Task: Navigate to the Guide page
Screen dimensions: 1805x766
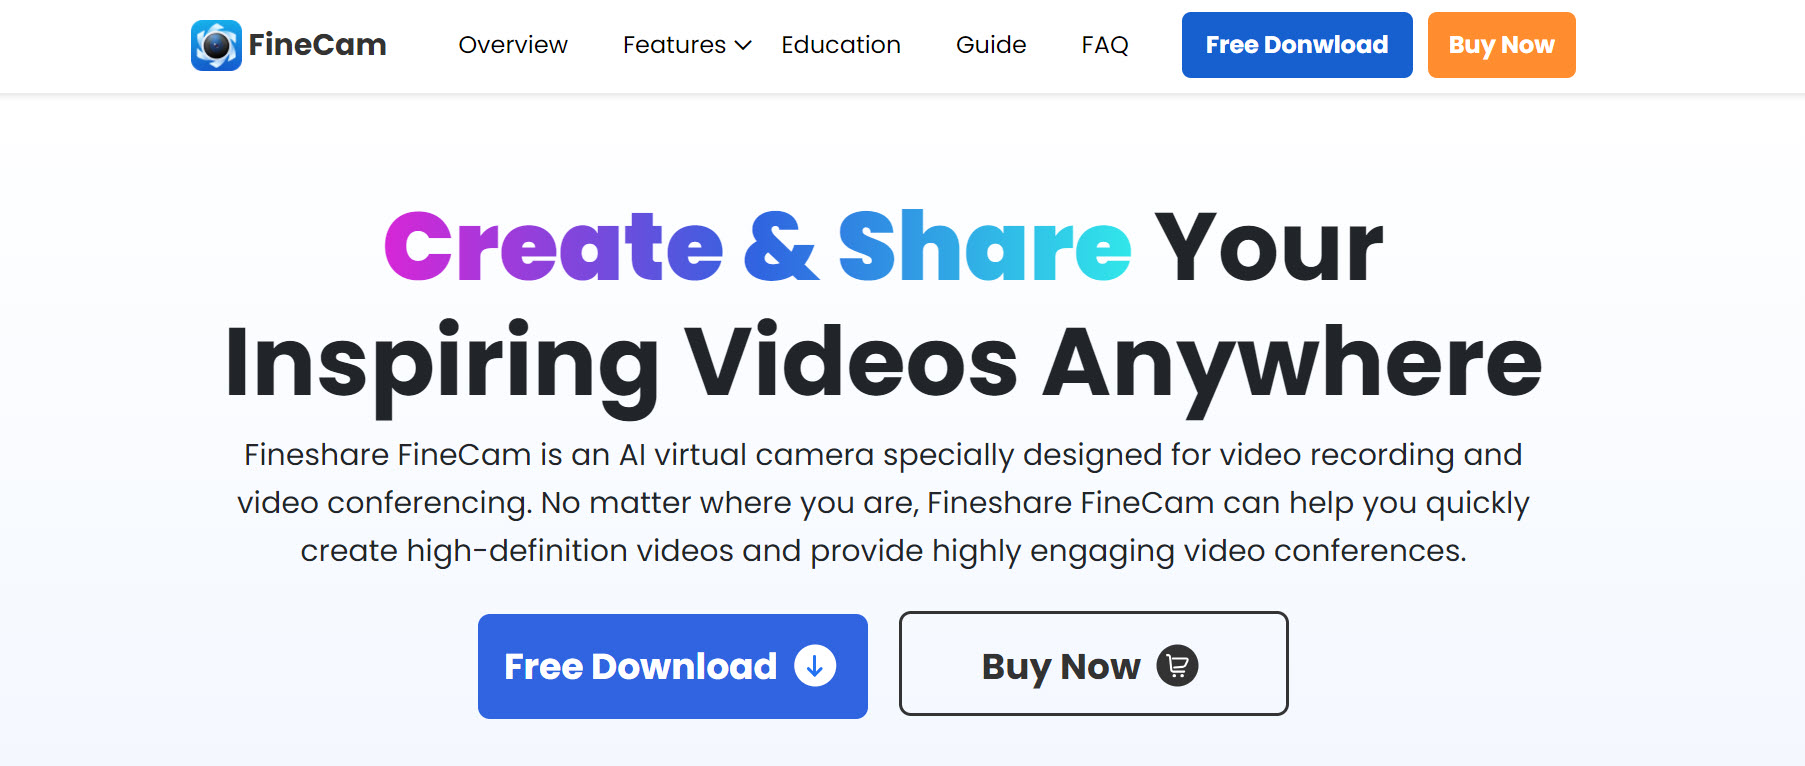Action: click(991, 45)
